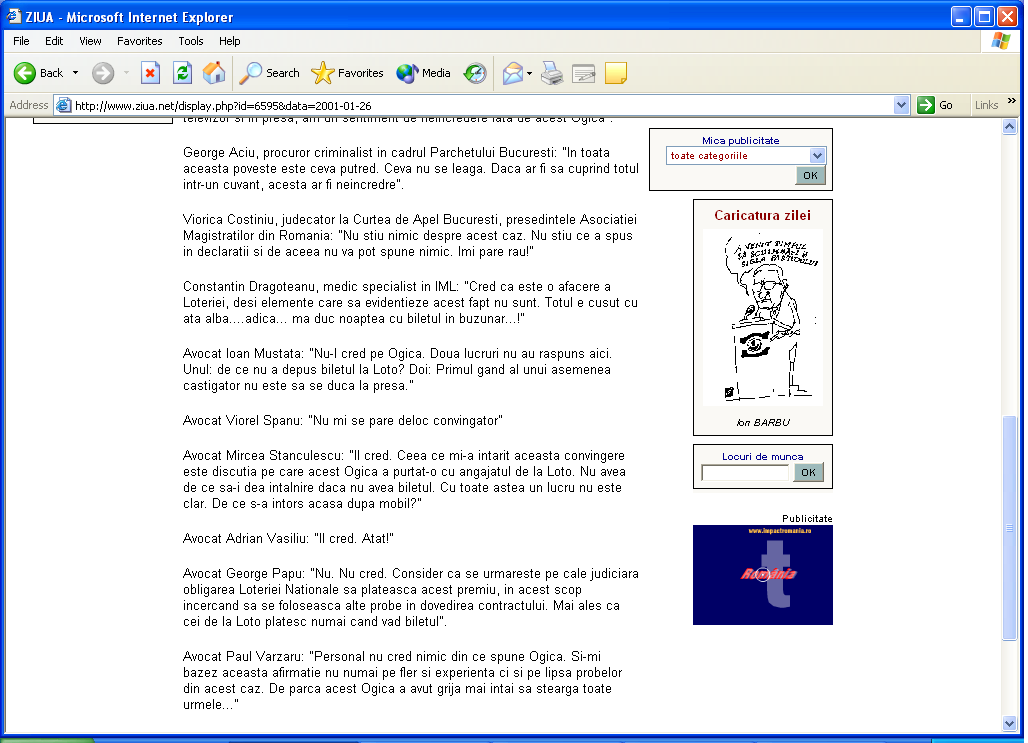Click OK under Mica publicitate

tap(810, 176)
